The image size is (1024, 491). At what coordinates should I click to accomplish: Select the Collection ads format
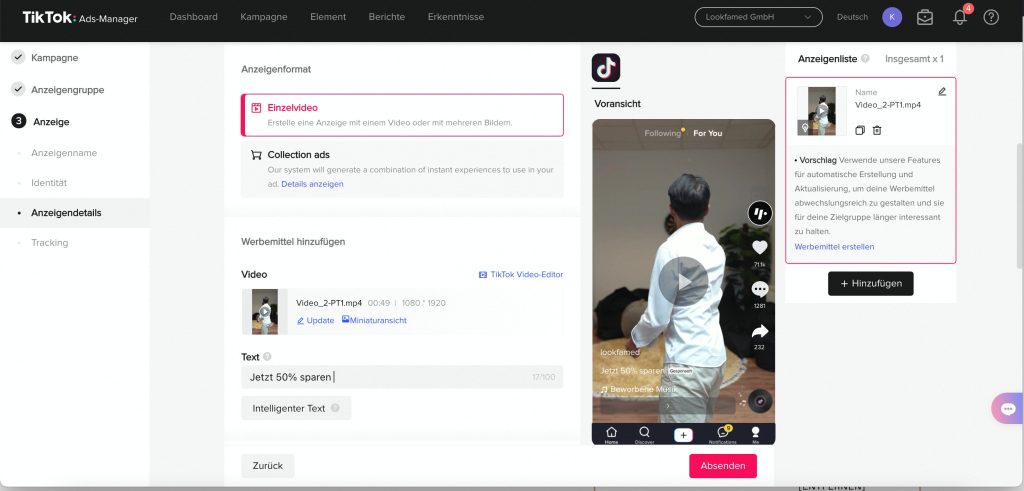tap(402, 168)
